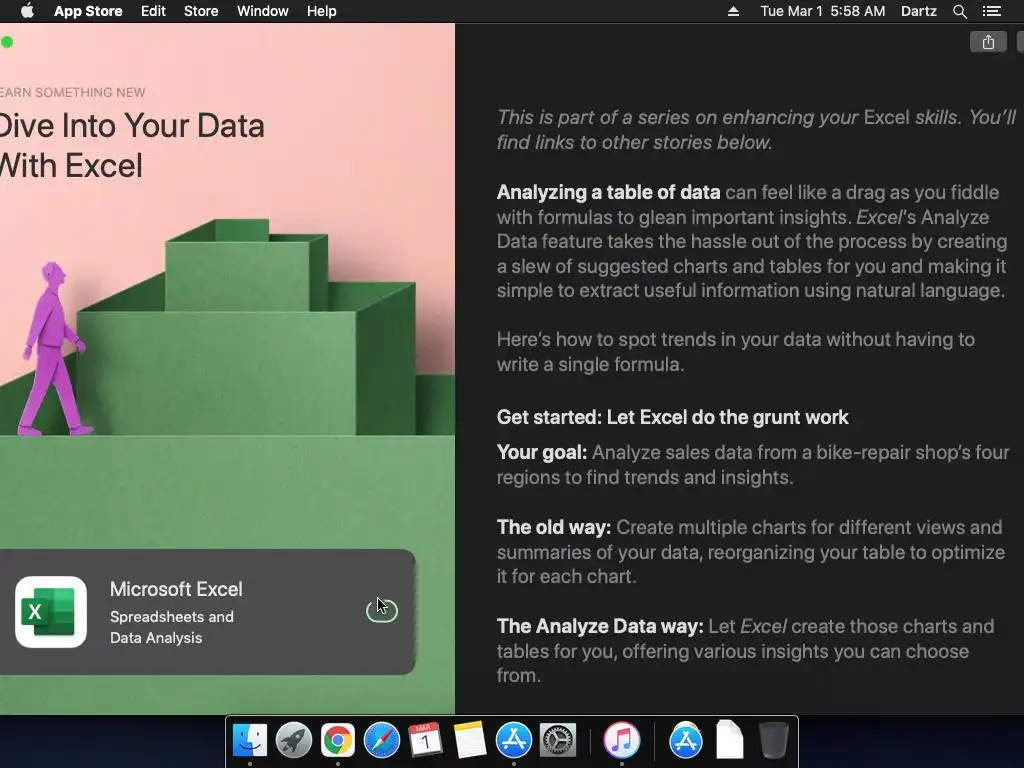Open System Preferences gear in Dock

click(558, 740)
